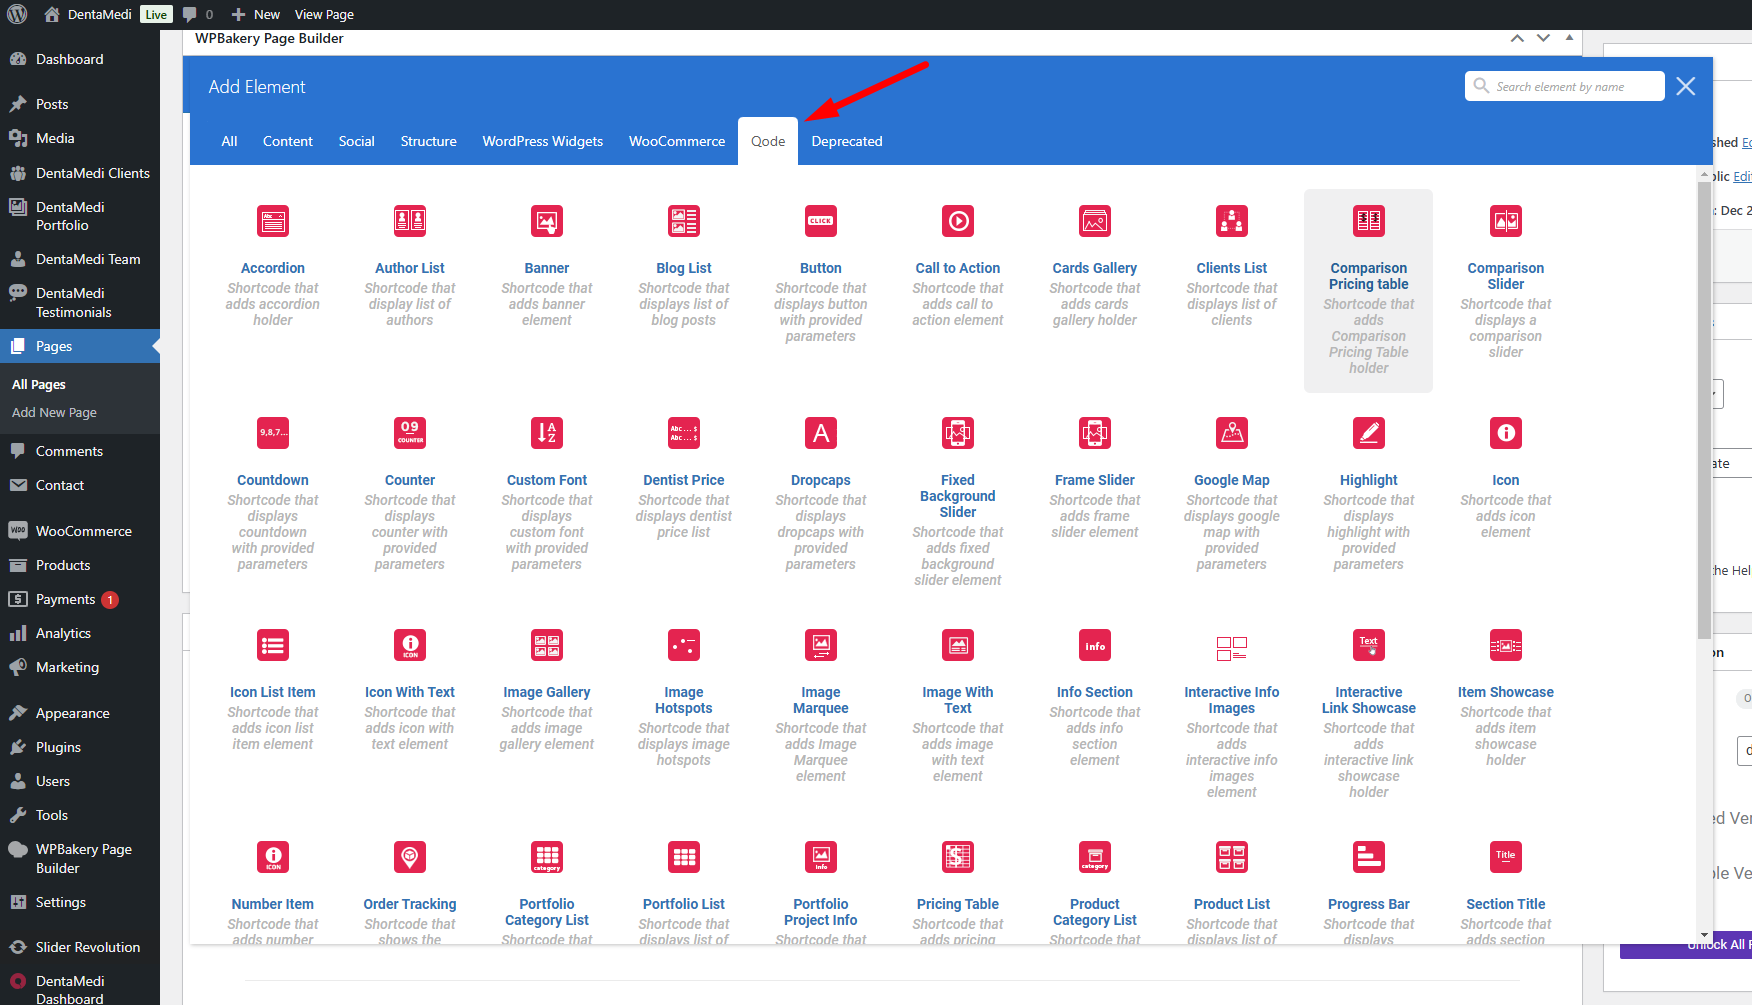Click the element list scrollbar
1752x1005 pixels.
click(1704, 410)
